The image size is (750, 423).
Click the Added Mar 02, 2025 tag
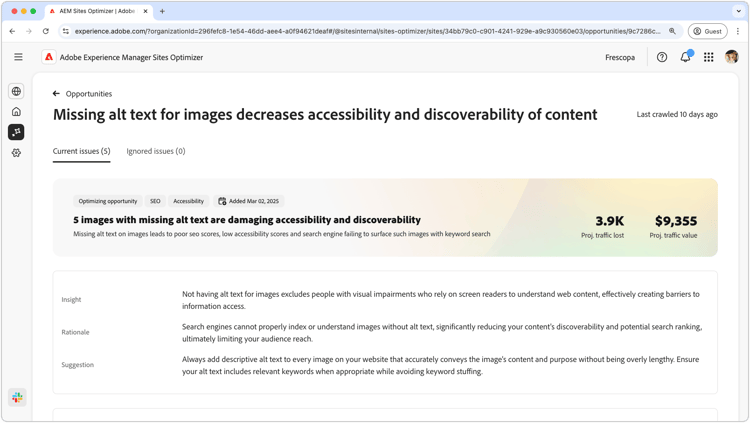249,201
